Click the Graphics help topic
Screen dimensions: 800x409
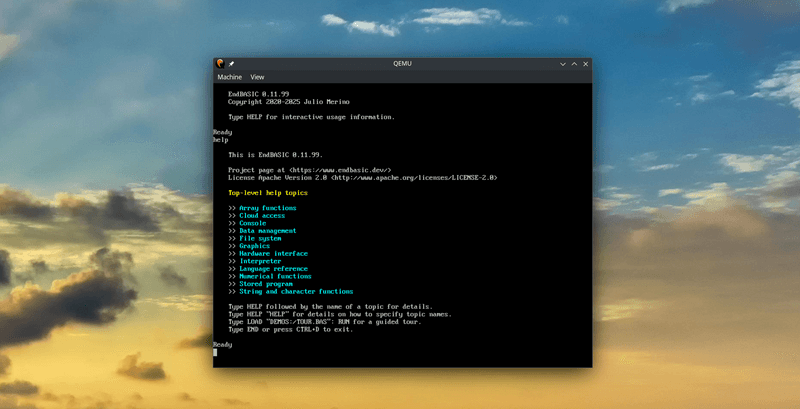click(x=255, y=246)
